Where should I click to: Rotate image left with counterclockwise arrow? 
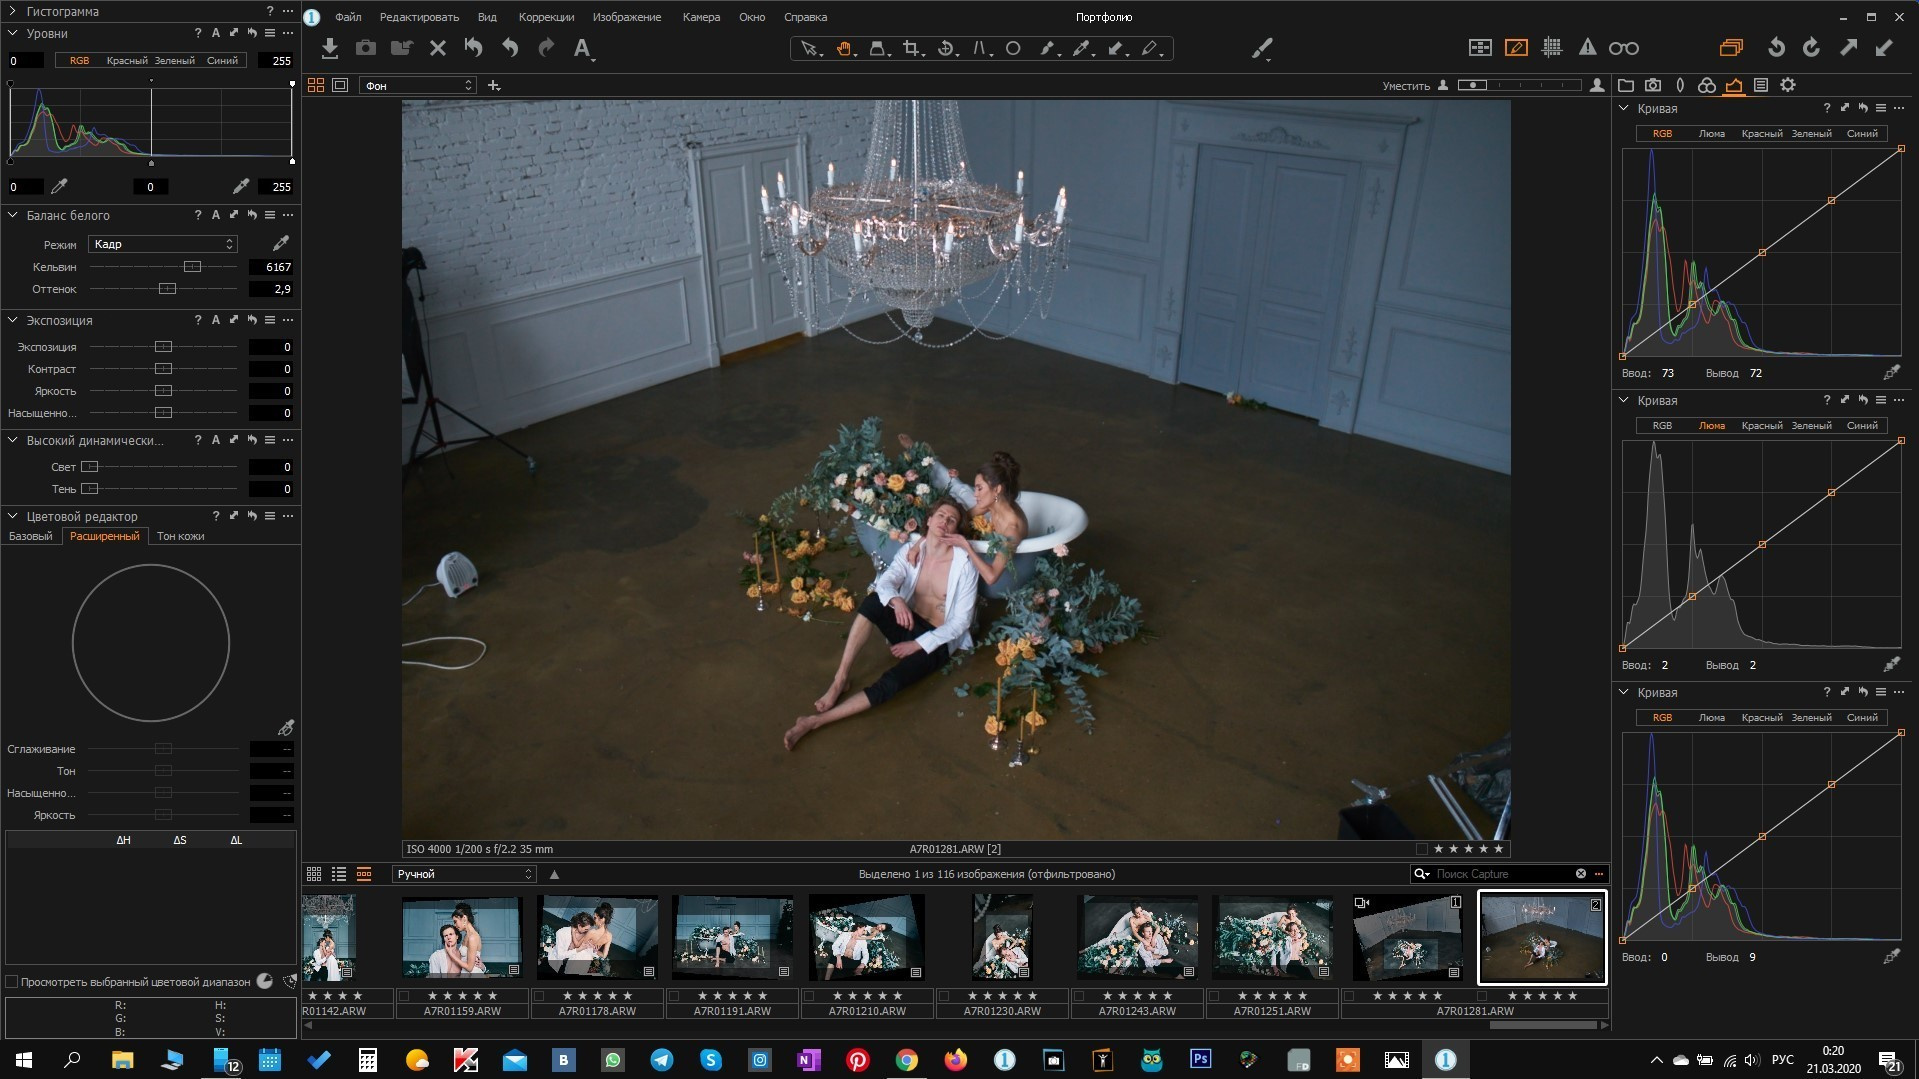1776,48
